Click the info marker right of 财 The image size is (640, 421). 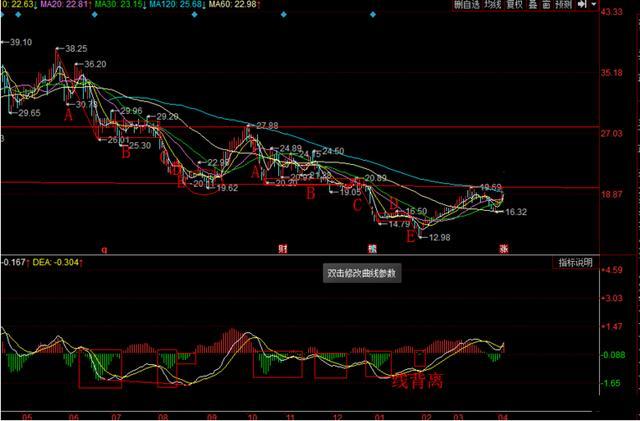[372, 249]
